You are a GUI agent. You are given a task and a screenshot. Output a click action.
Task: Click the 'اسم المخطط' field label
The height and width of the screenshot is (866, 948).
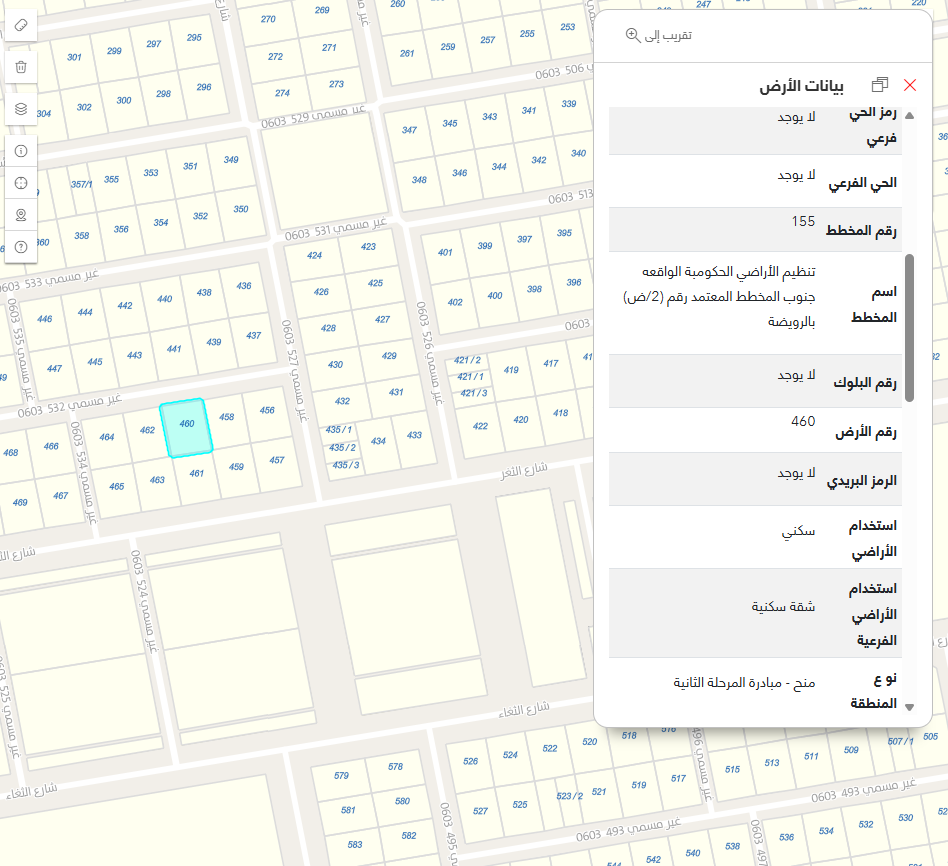click(874, 305)
